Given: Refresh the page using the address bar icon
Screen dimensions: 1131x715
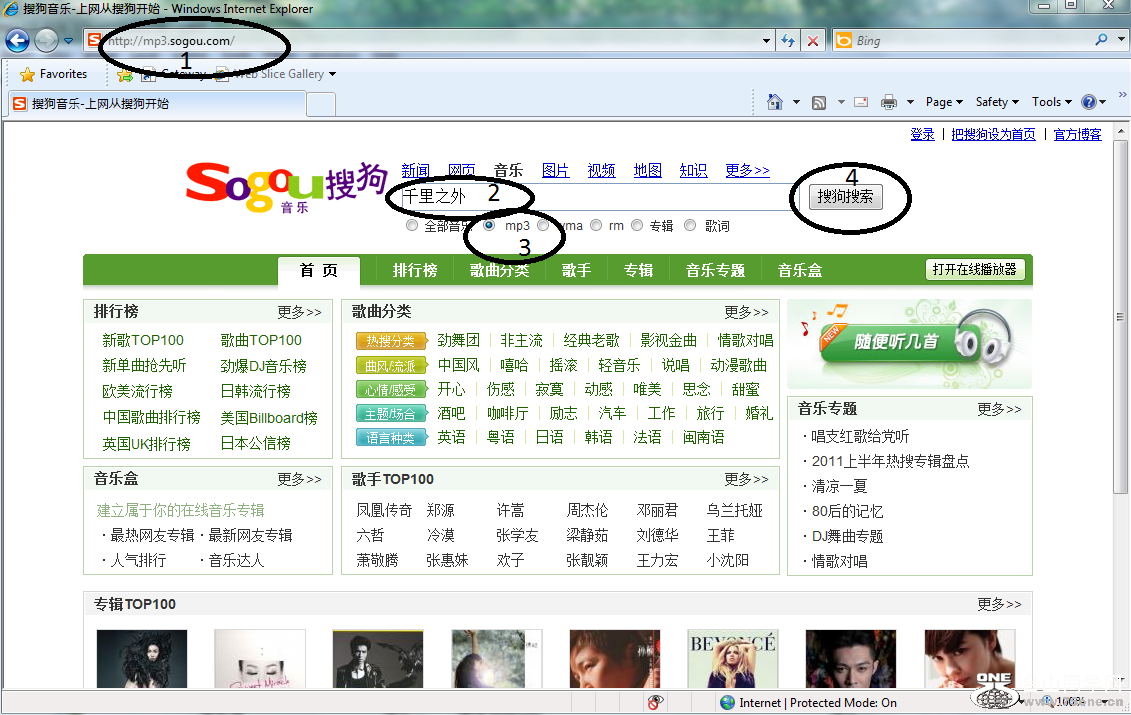Looking at the screenshot, I should 788,41.
